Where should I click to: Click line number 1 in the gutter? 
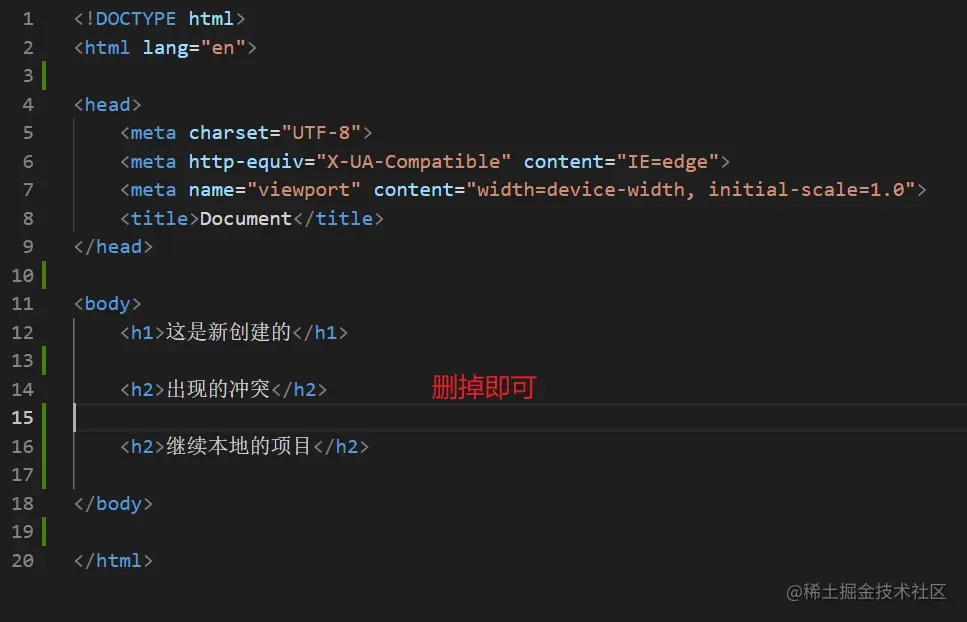pyautogui.click(x=27, y=19)
